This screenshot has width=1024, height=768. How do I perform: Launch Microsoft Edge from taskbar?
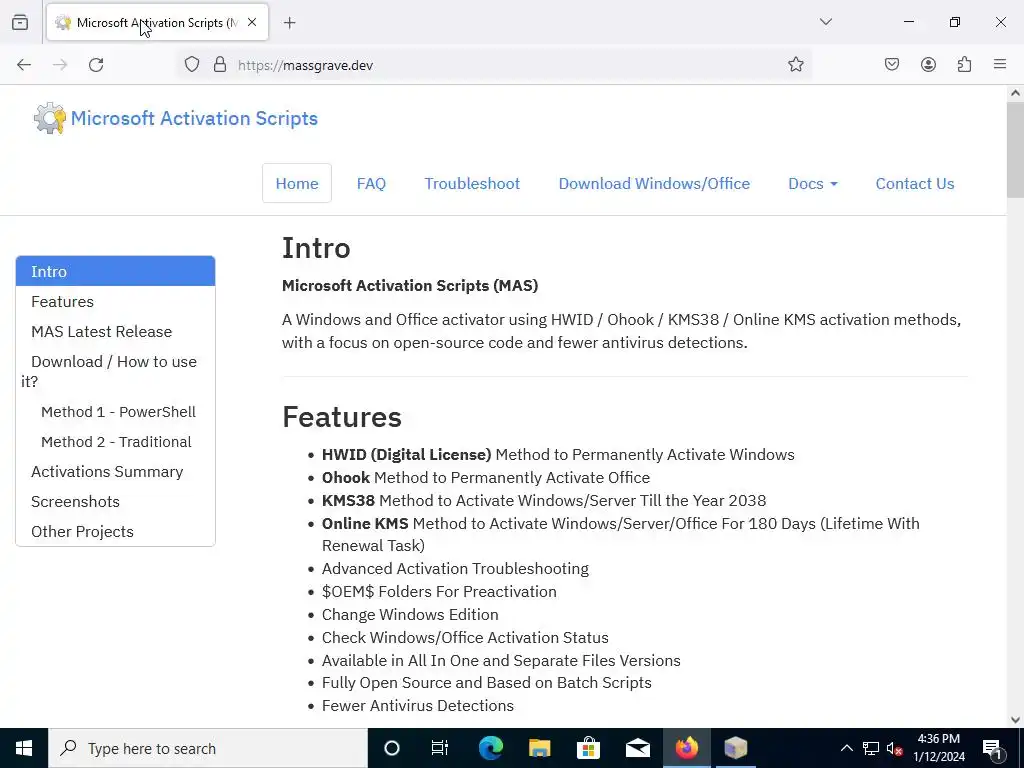pos(490,748)
